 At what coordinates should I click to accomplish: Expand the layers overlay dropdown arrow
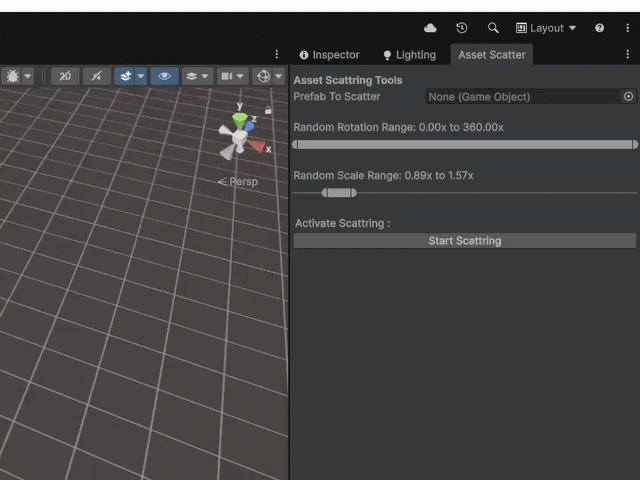click(205, 76)
